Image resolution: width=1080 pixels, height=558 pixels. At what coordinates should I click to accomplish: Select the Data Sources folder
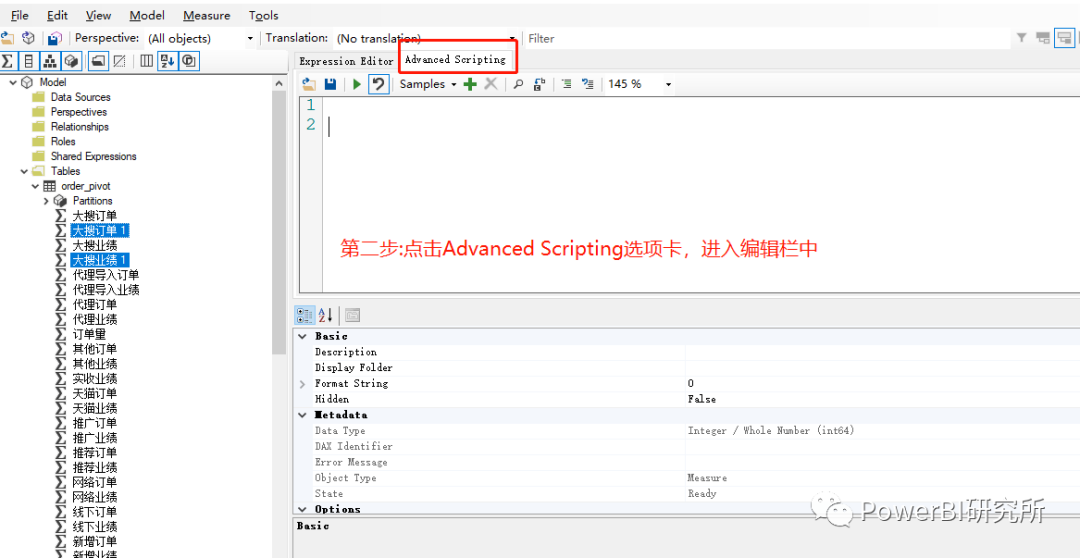coord(80,97)
